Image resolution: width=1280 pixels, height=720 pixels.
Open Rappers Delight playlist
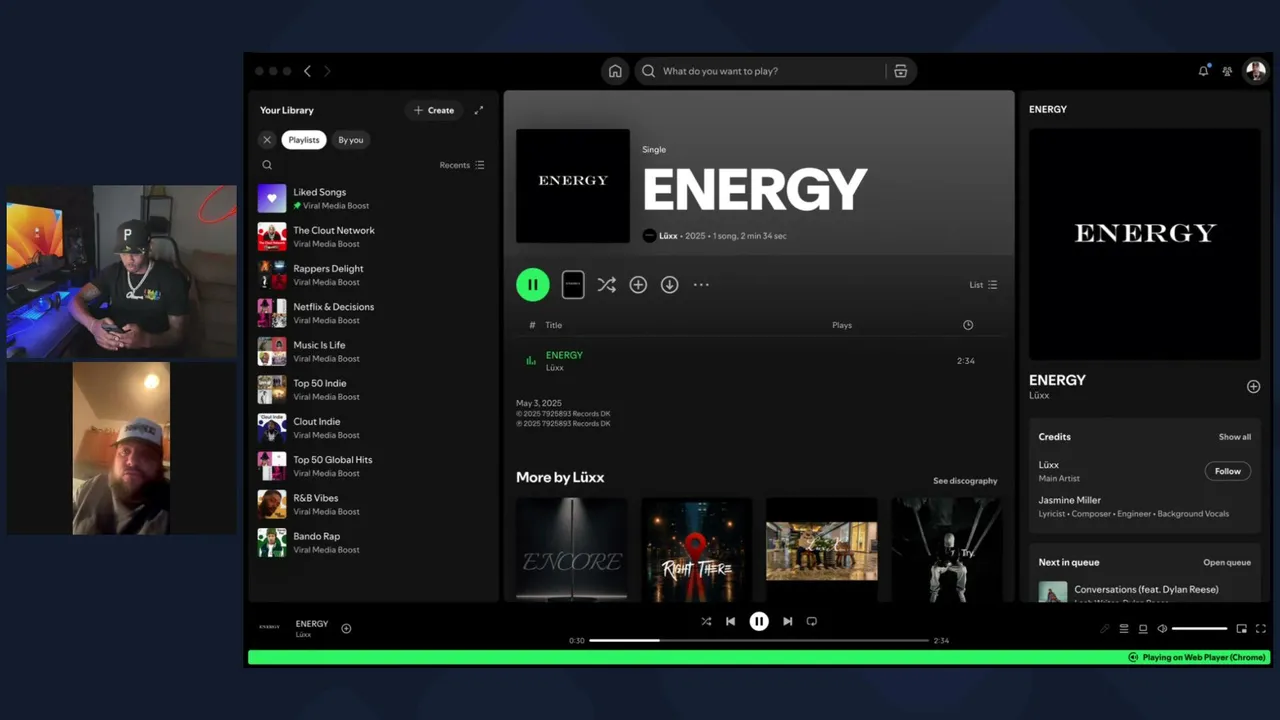point(373,275)
